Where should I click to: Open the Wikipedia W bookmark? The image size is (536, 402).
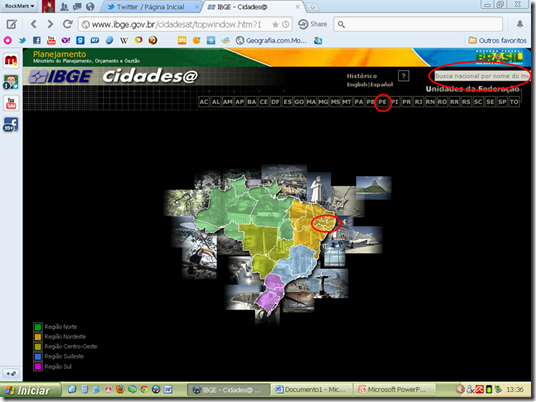(124, 41)
